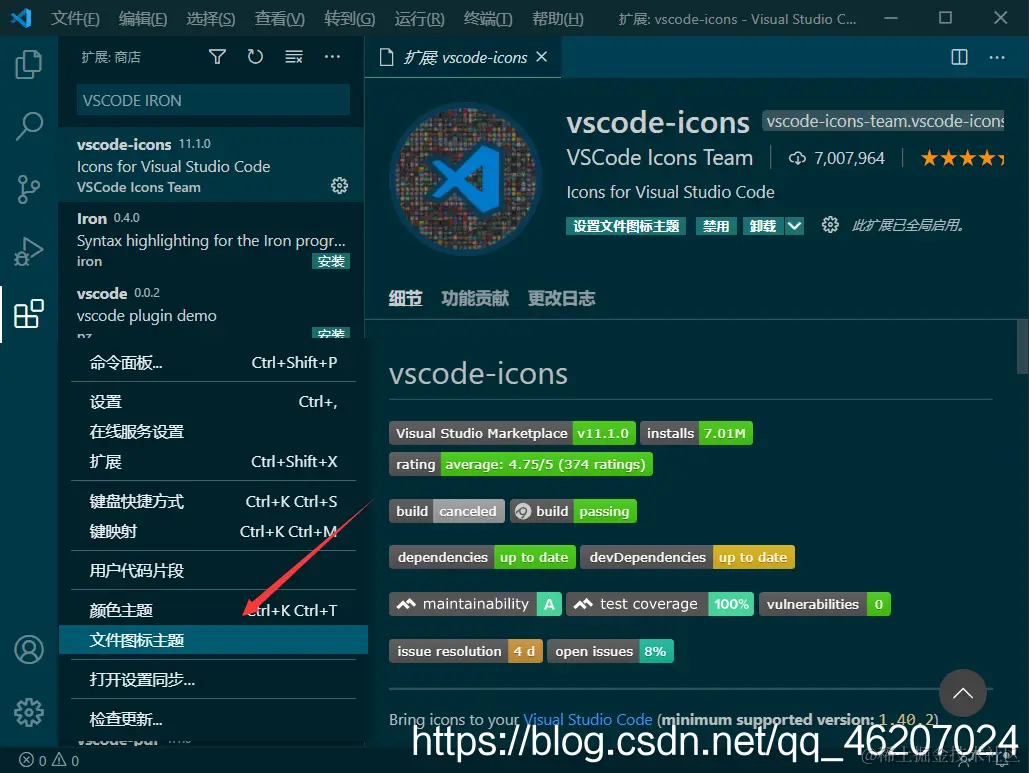Select 命令面板 from the menu
1029x773 pixels.
point(213,363)
